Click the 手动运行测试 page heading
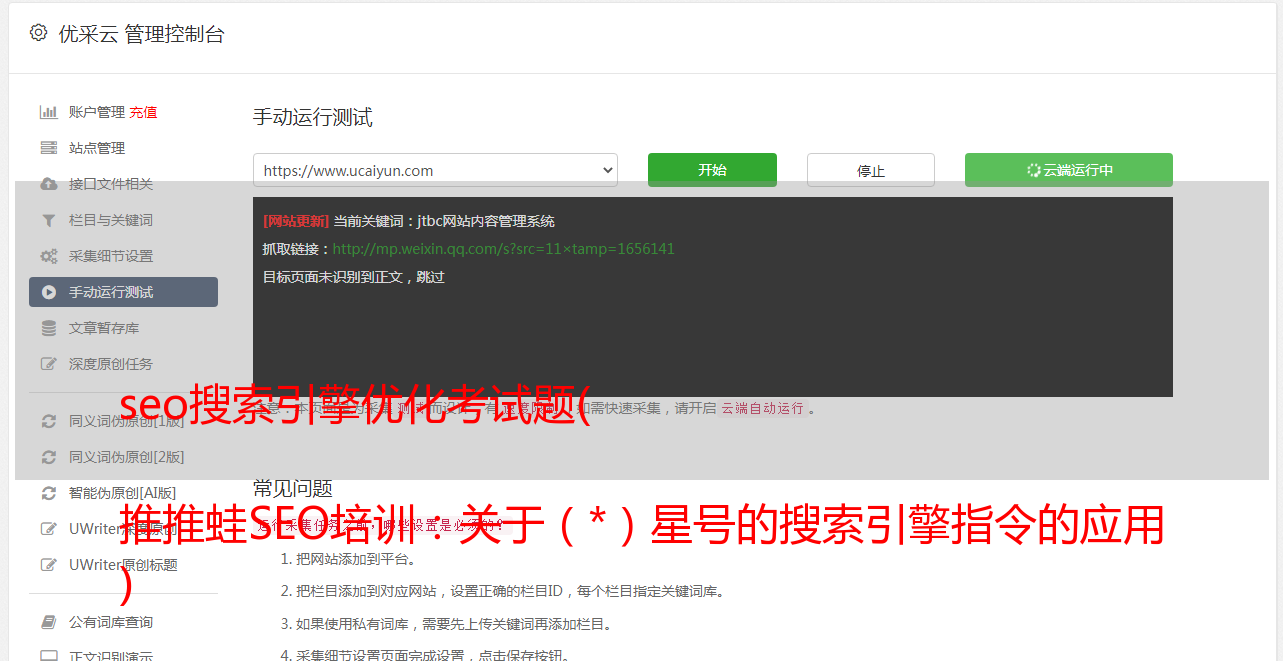 click(x=312, y=118)
